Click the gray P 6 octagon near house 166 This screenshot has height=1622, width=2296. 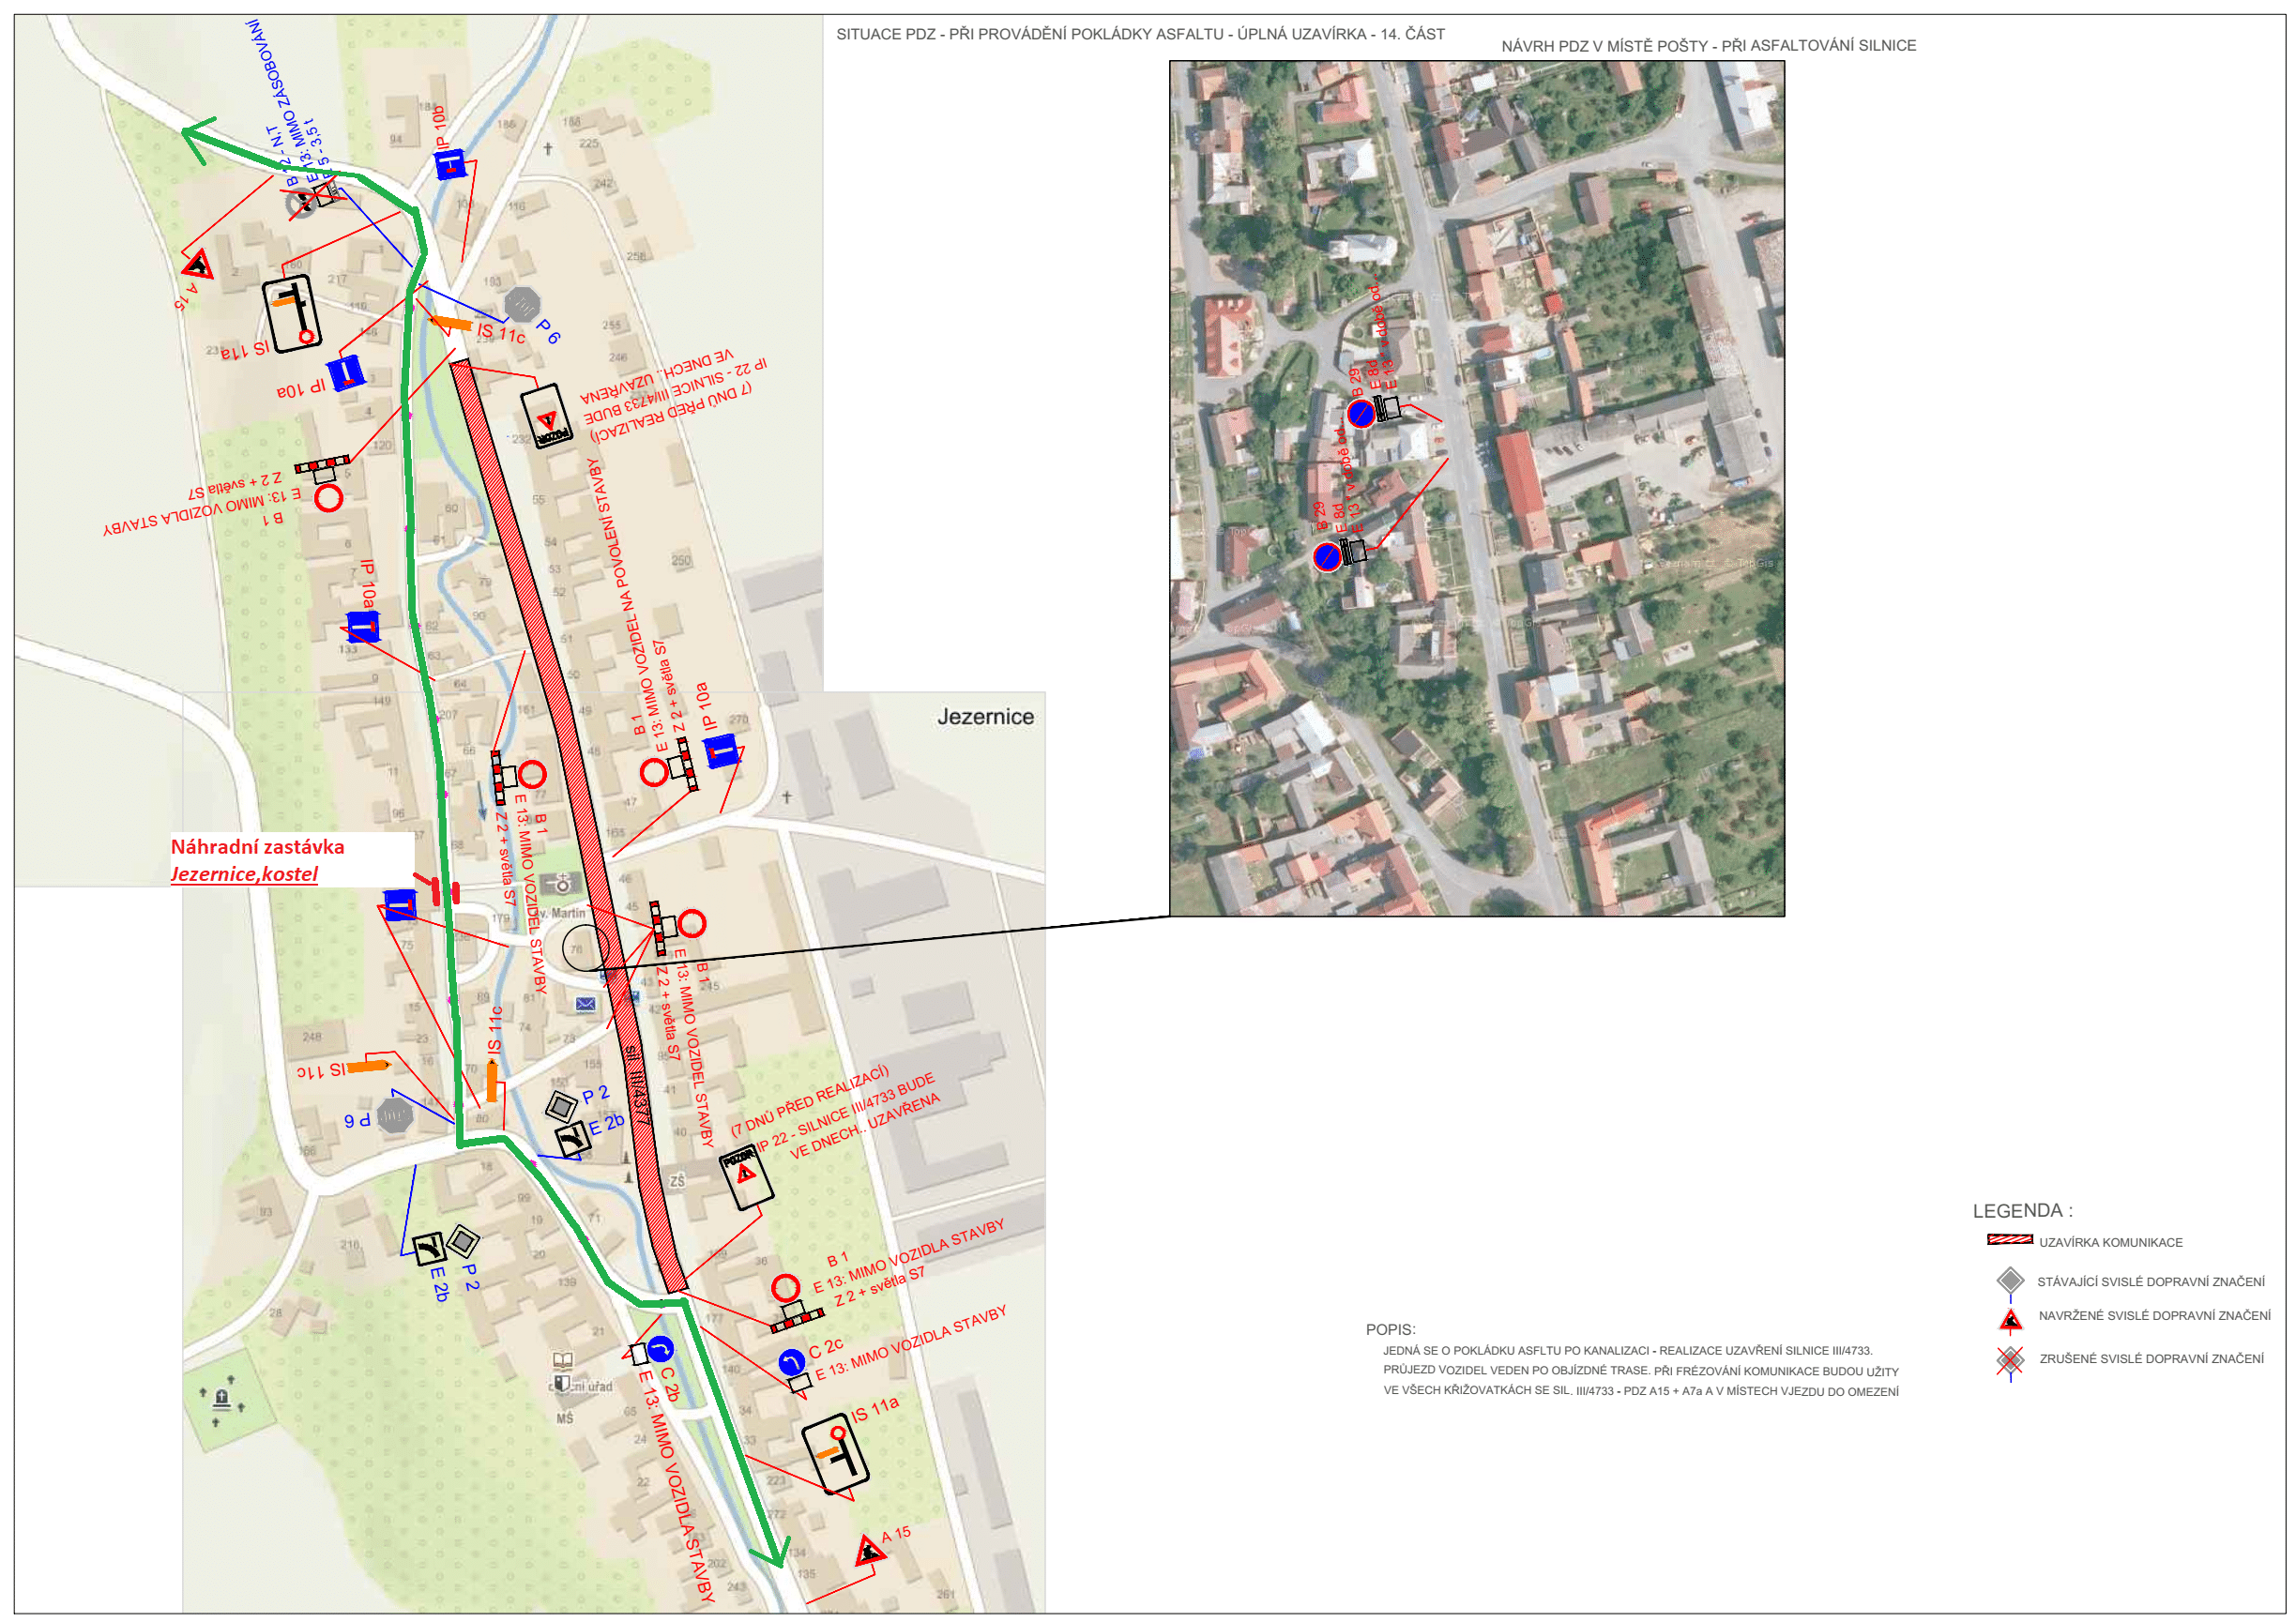pos(395,1115)
